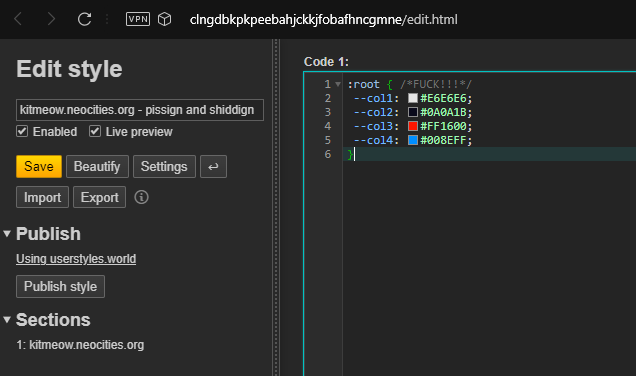Screen dimensions: 636x376
Task: Click line number 6 in the gutter
Action: (328, 154)
